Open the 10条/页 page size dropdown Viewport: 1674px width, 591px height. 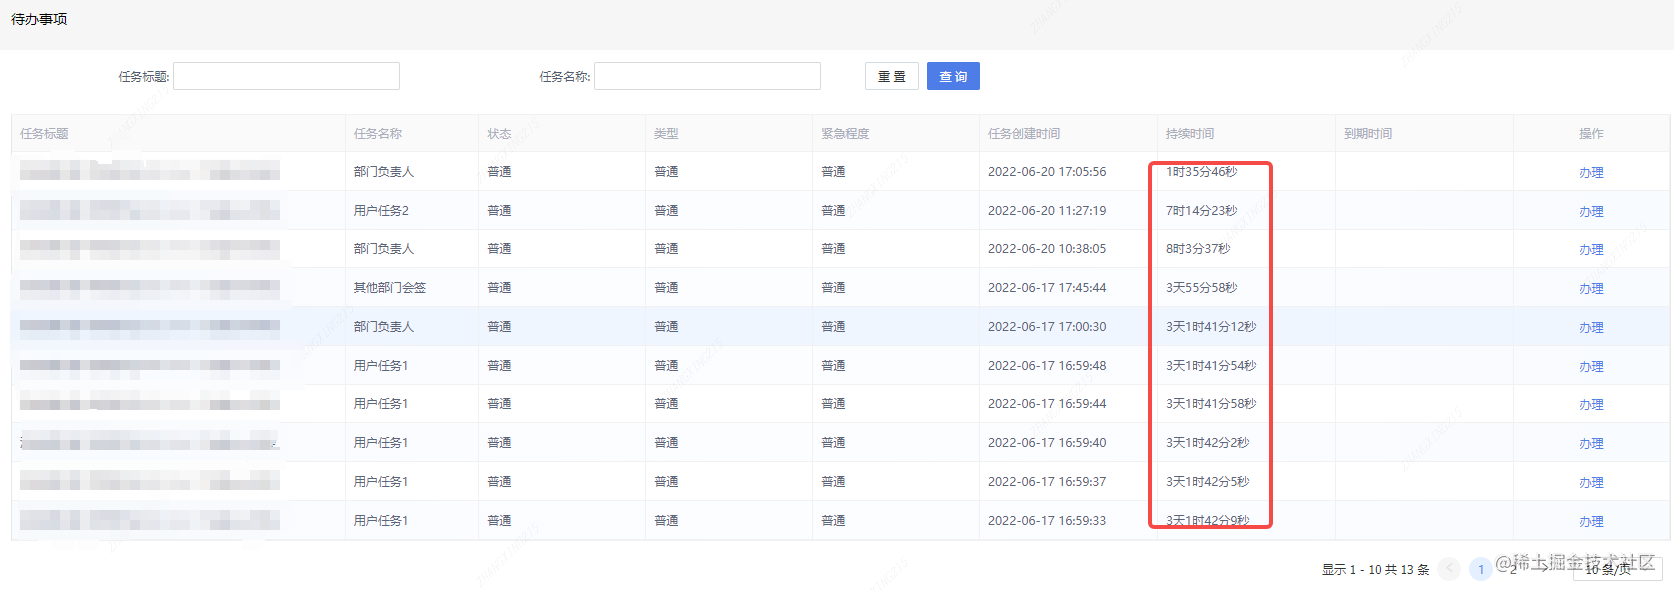tap(1617, 569)
